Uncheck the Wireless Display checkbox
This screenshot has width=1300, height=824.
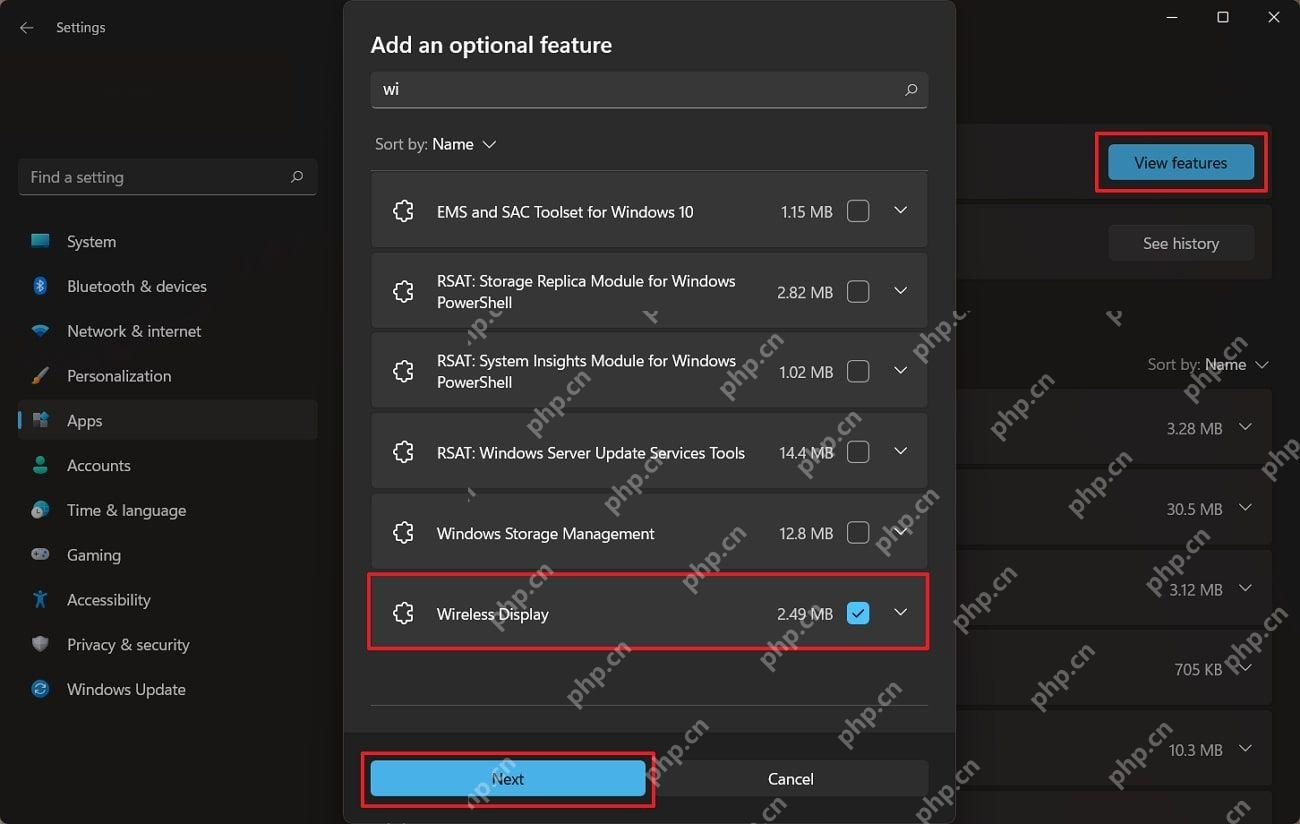[858, 613]
